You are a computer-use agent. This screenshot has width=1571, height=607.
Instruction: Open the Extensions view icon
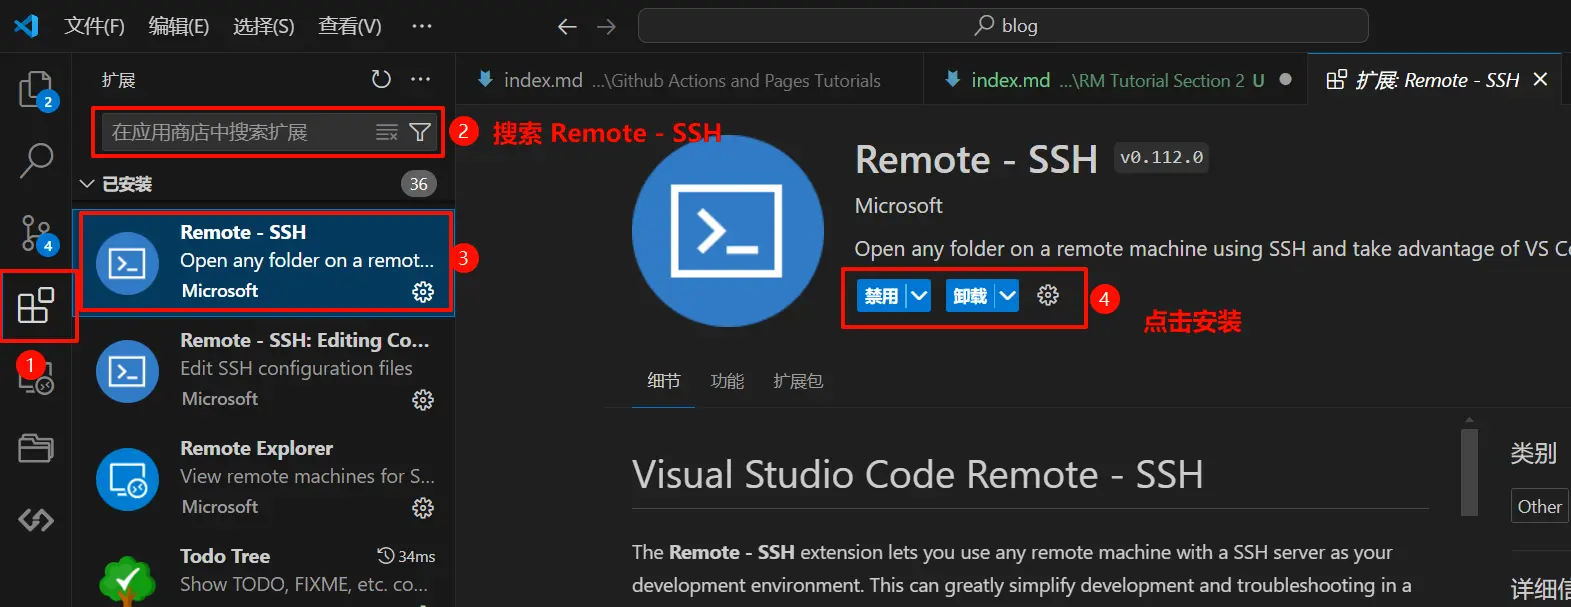point(36,305)
